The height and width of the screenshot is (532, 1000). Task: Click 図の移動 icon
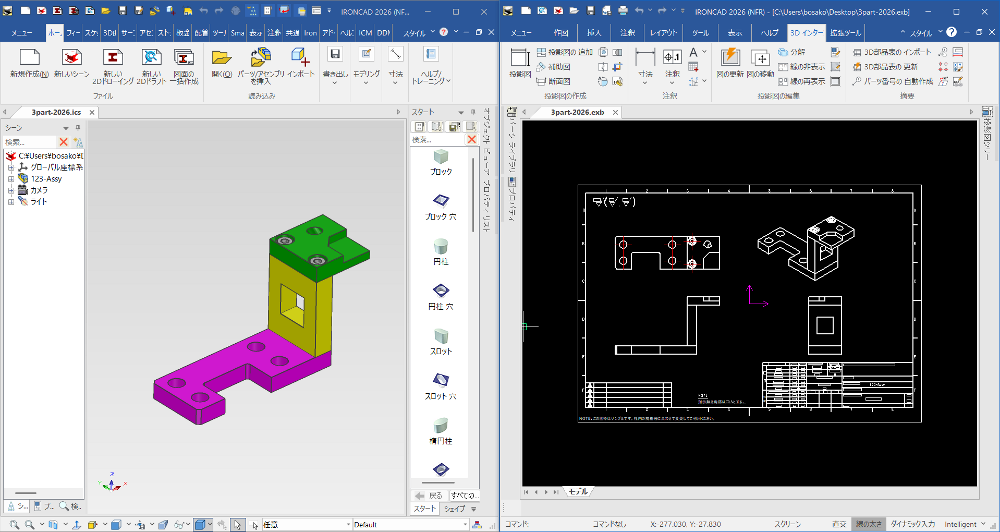tap(760, 64)
